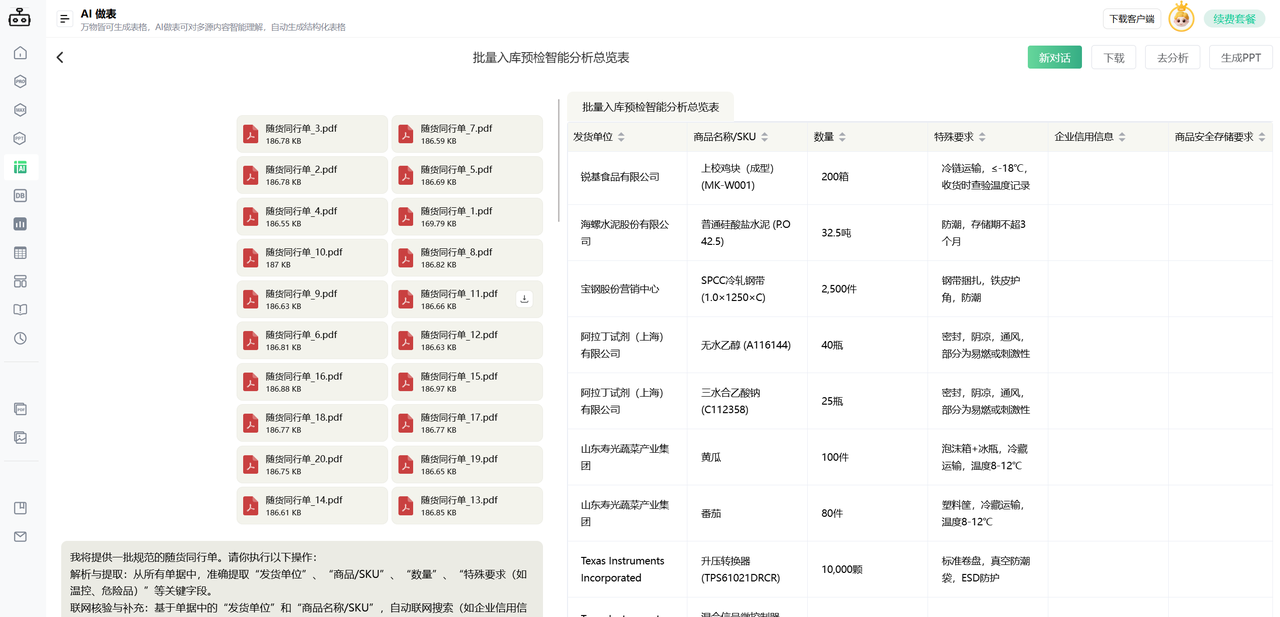Click the 新对话 green button

[x=1054, y=57]
